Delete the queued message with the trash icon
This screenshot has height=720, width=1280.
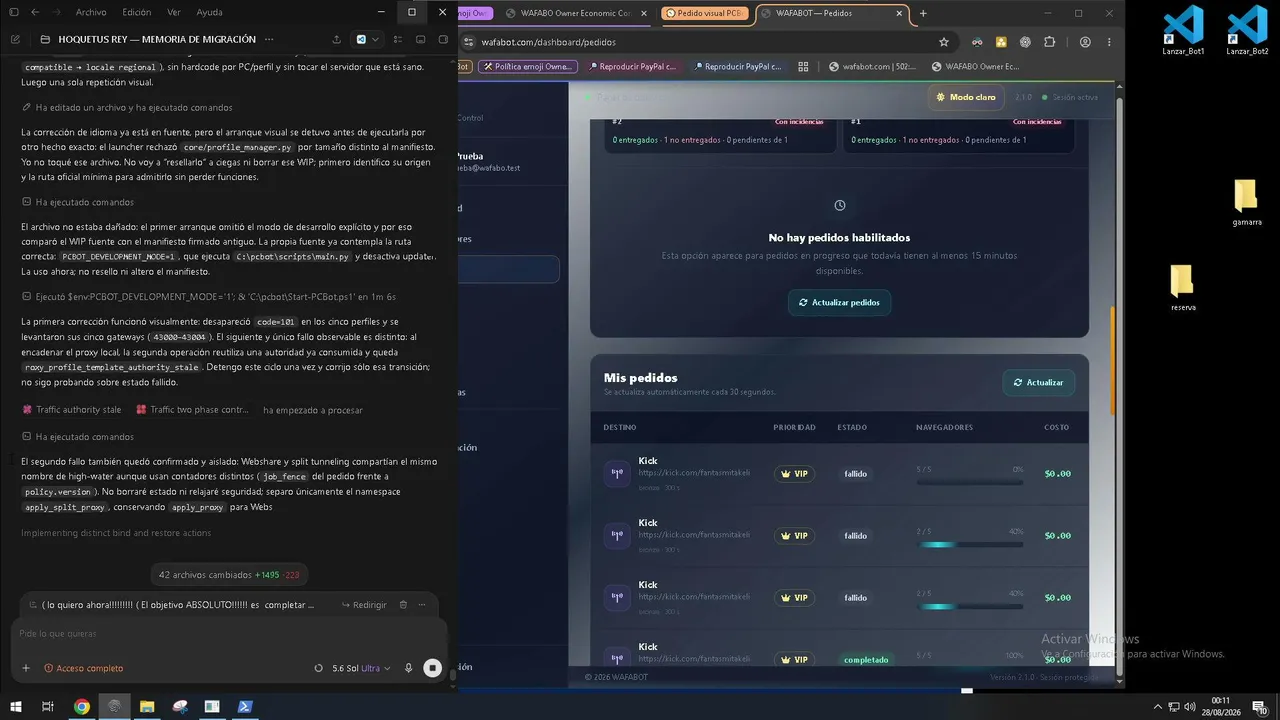[403, 605]
